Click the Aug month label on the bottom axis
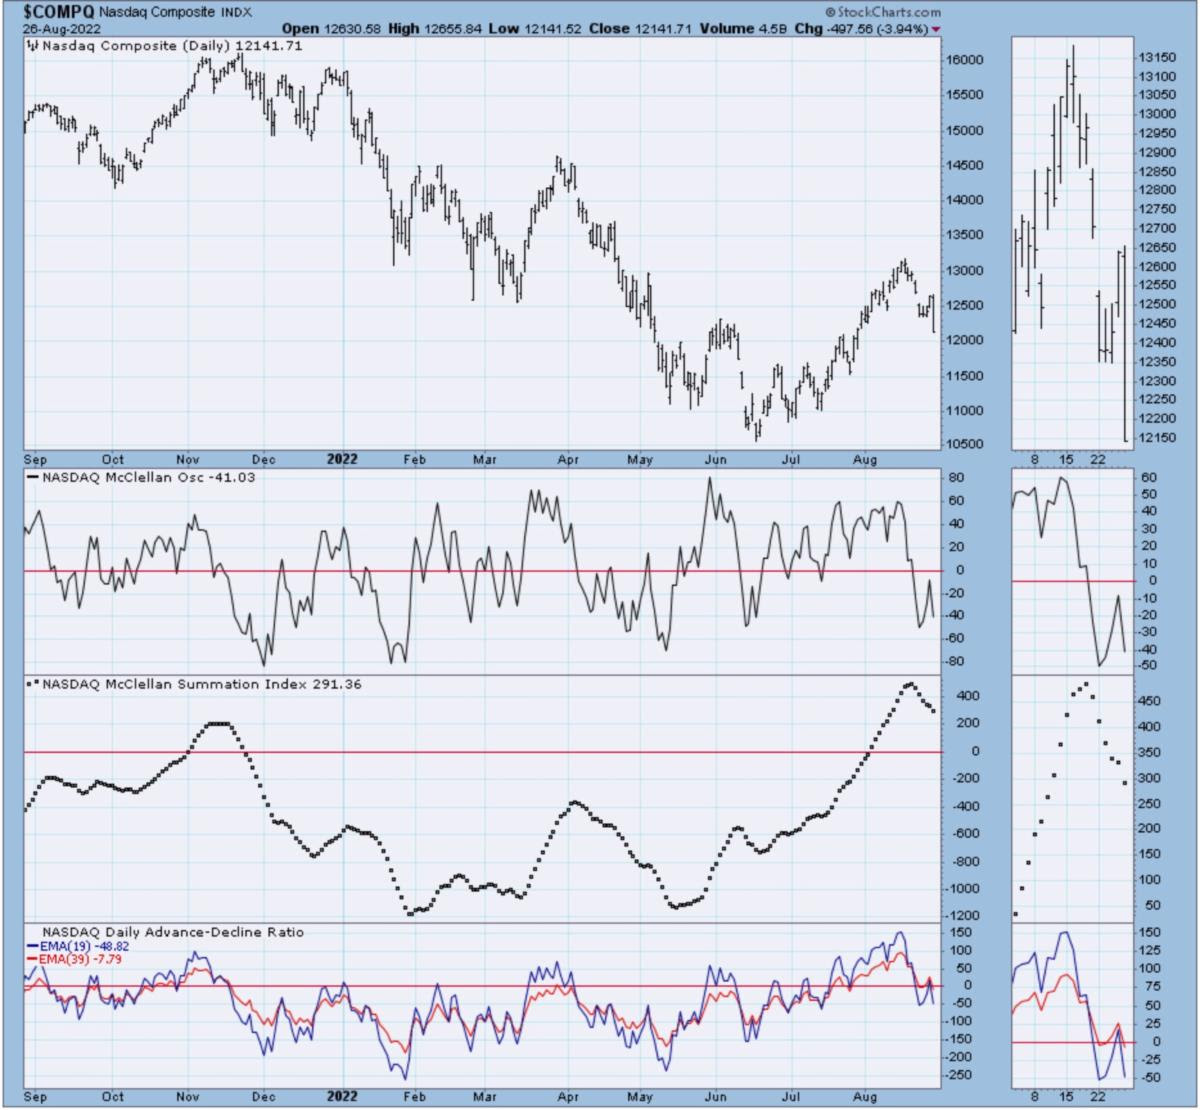The image size is (1200, 1110). tap(865, 1096)
